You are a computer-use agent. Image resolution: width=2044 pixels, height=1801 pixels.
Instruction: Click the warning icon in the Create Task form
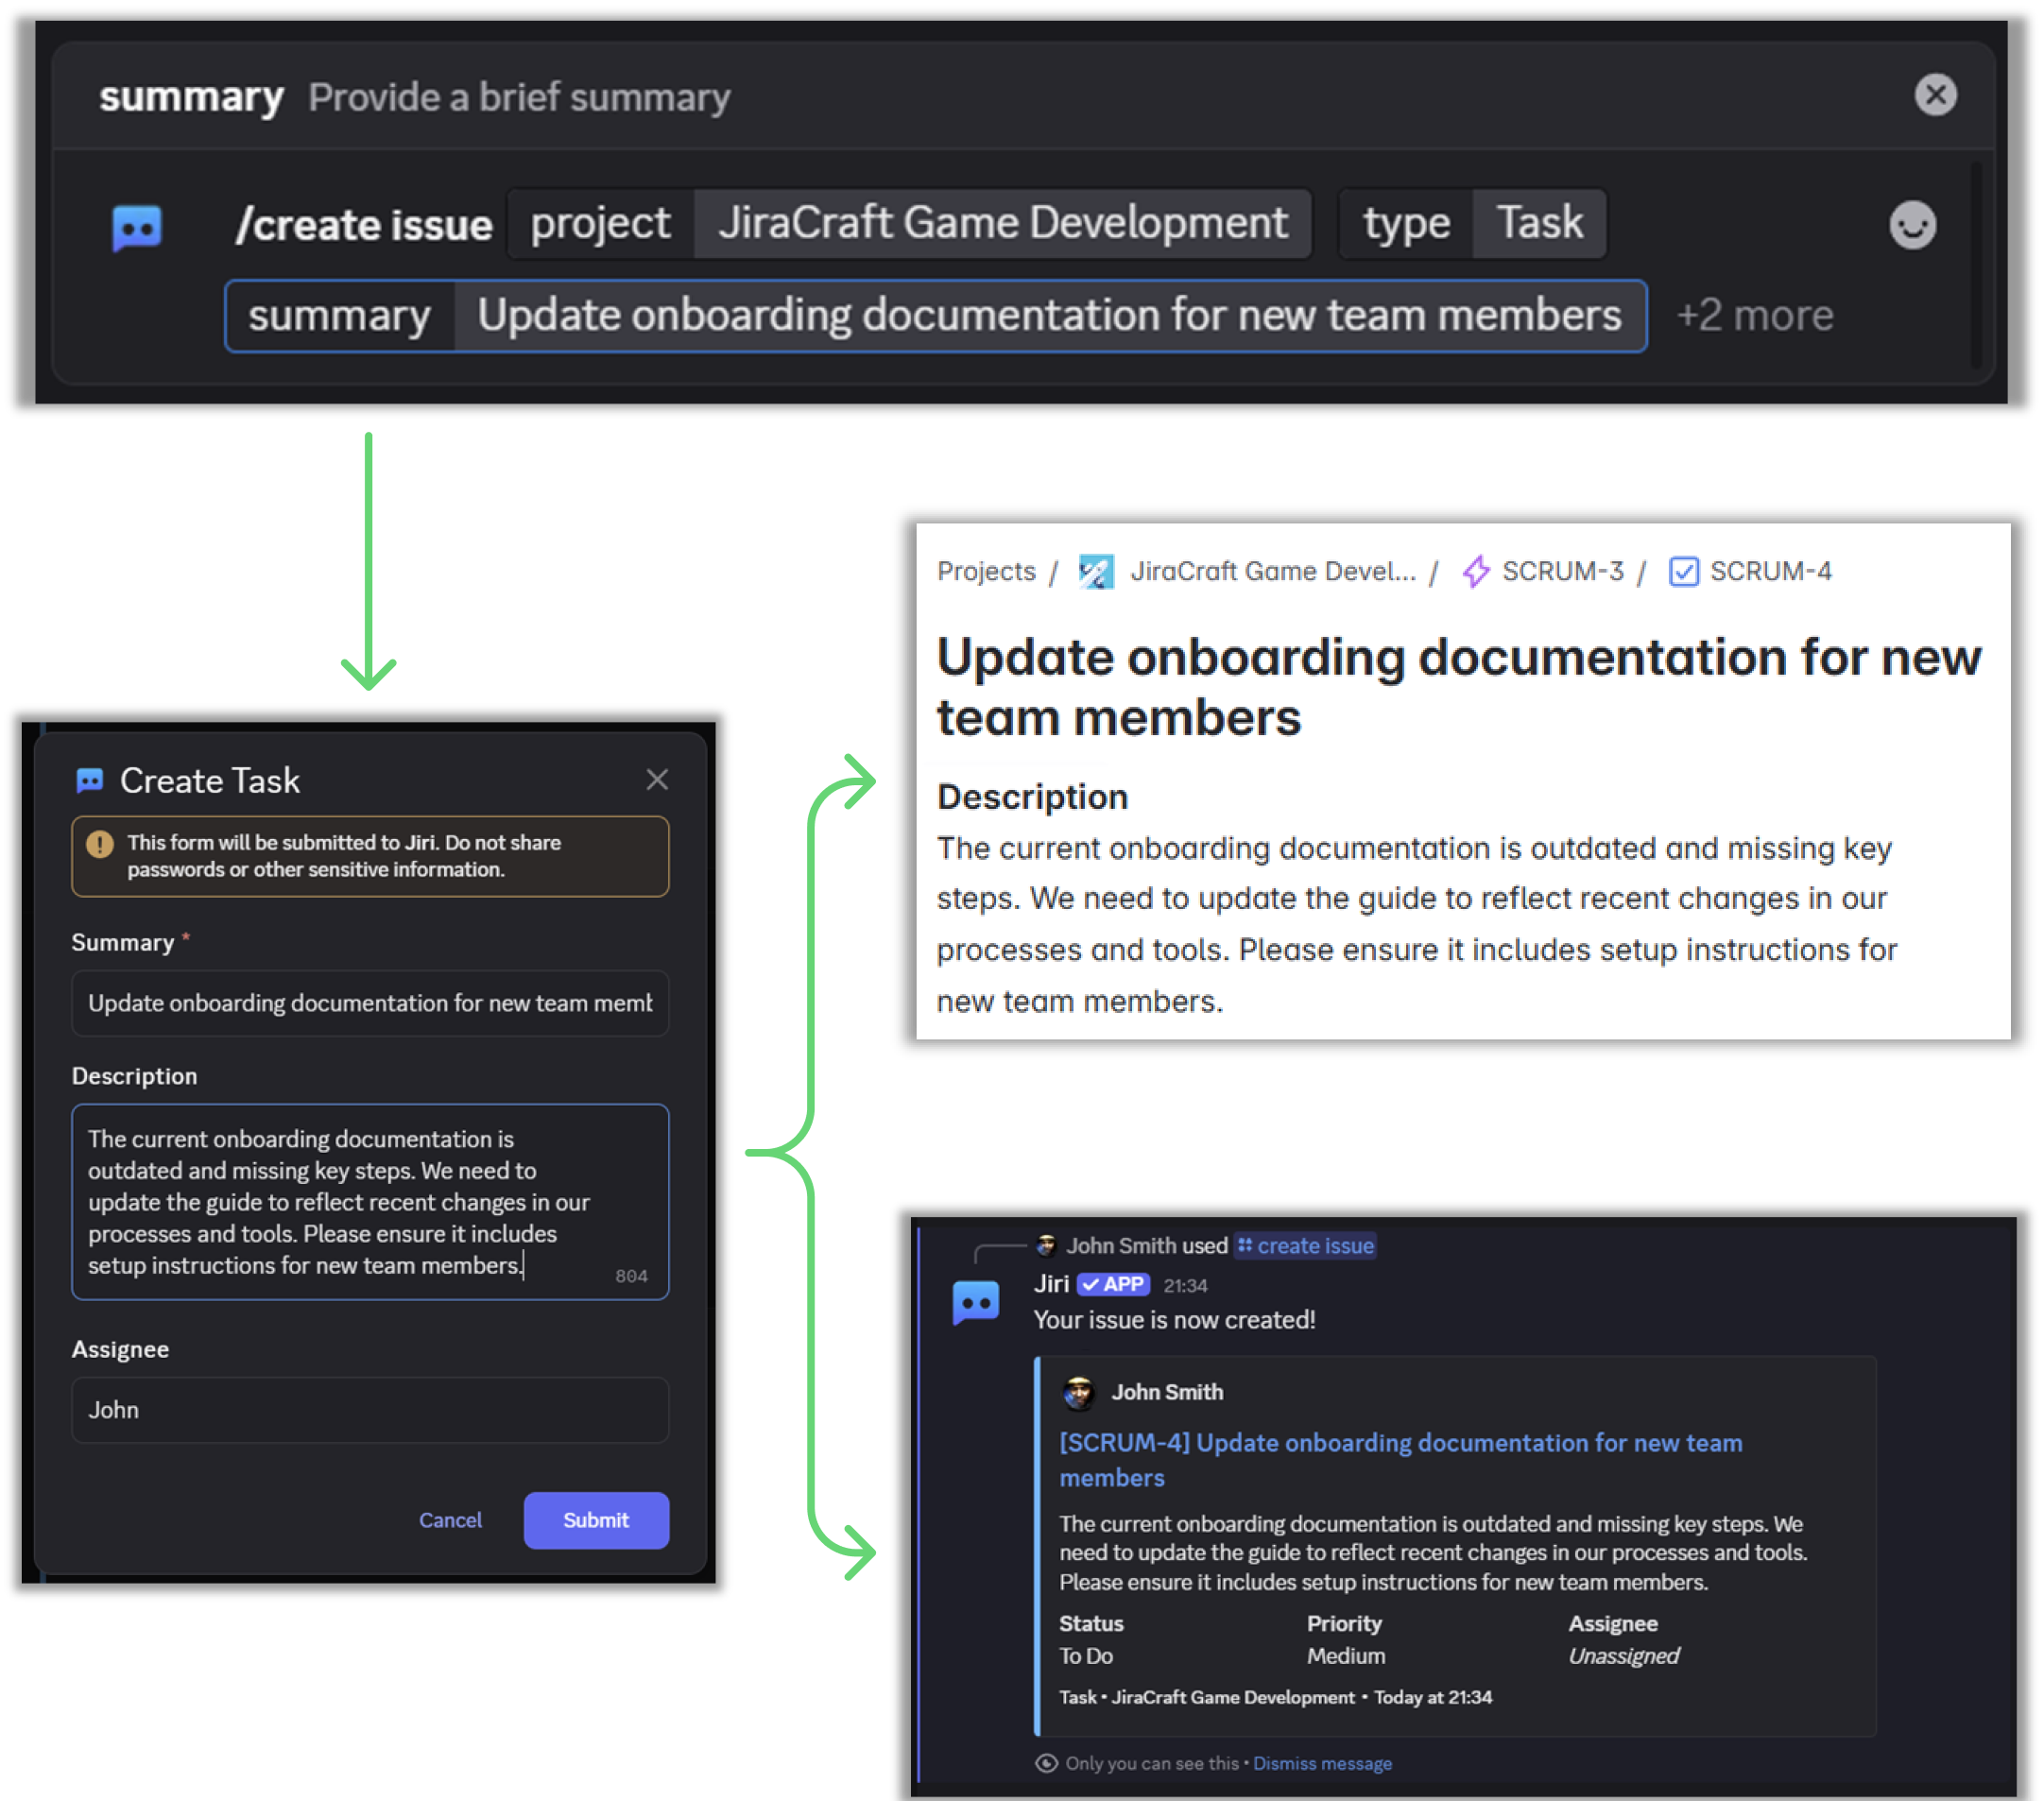click(x=100, y=844)
